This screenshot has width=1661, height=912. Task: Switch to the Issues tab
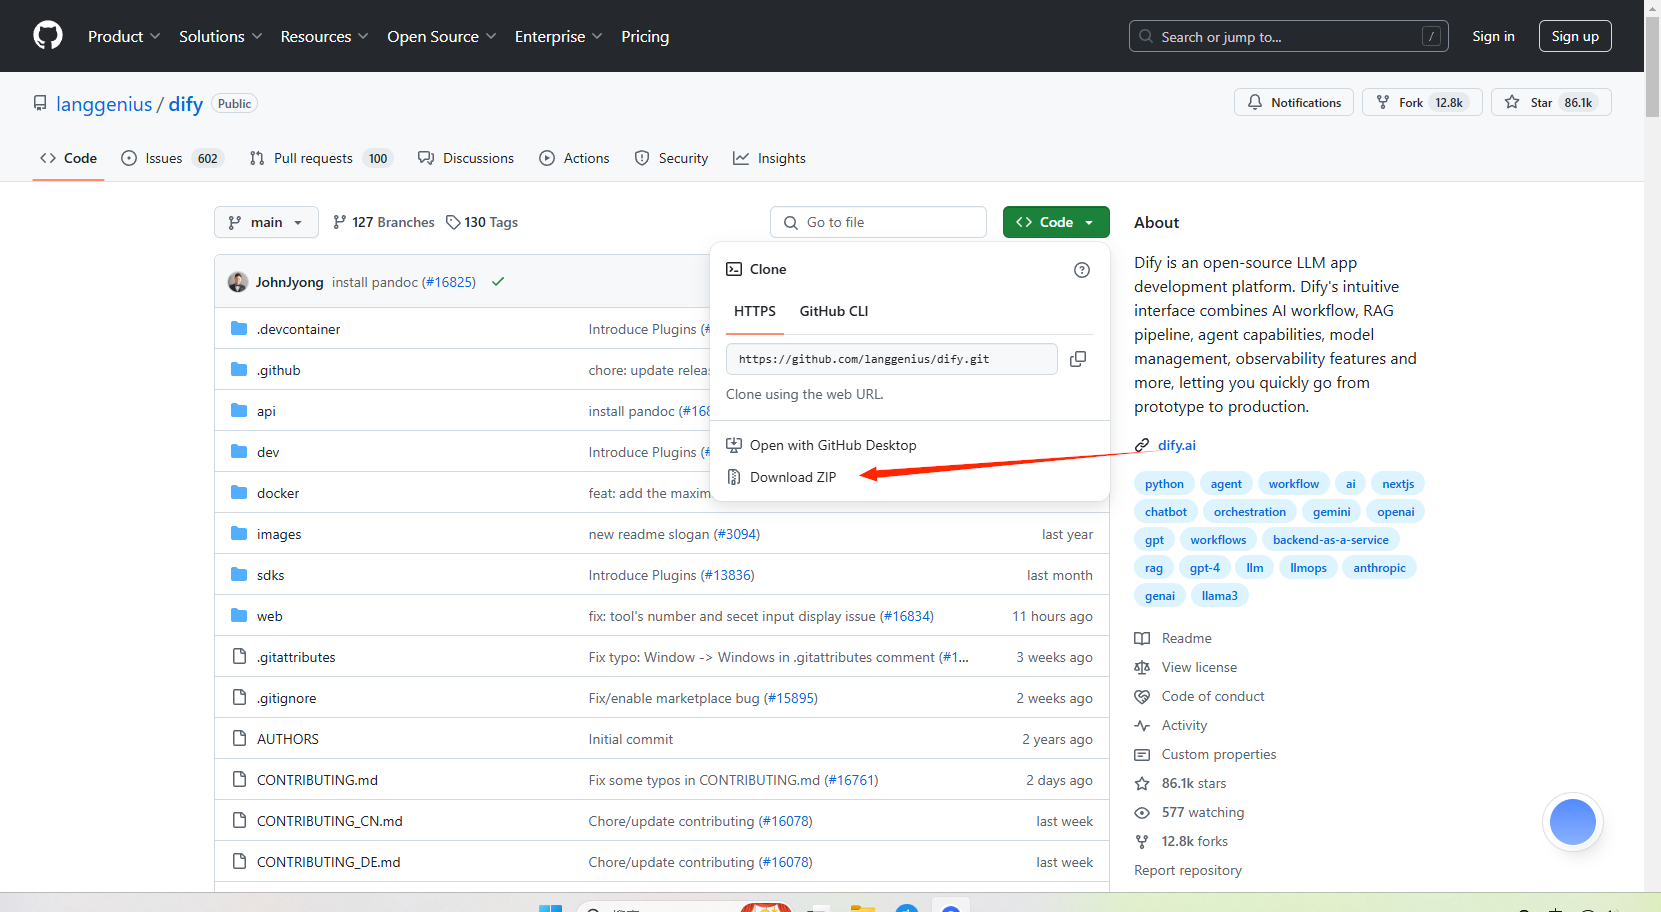(x=172, y=158)
